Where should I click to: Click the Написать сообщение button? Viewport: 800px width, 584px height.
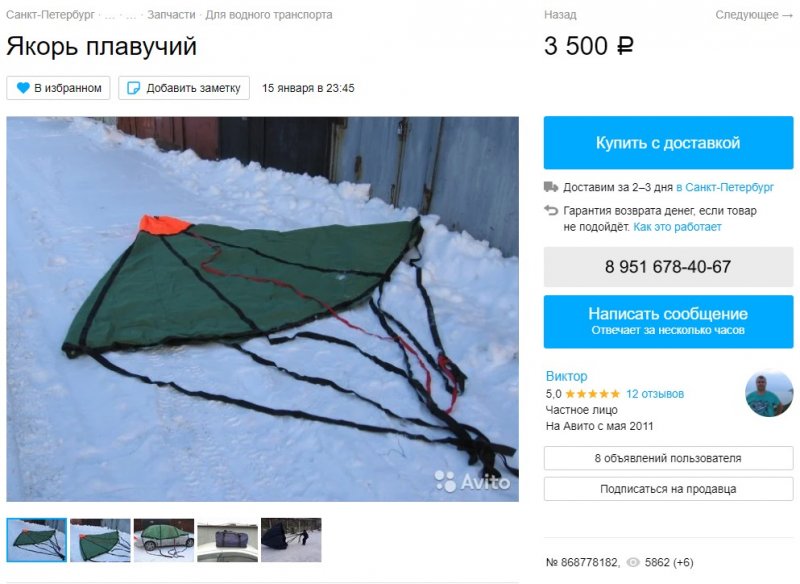point(668,321)
